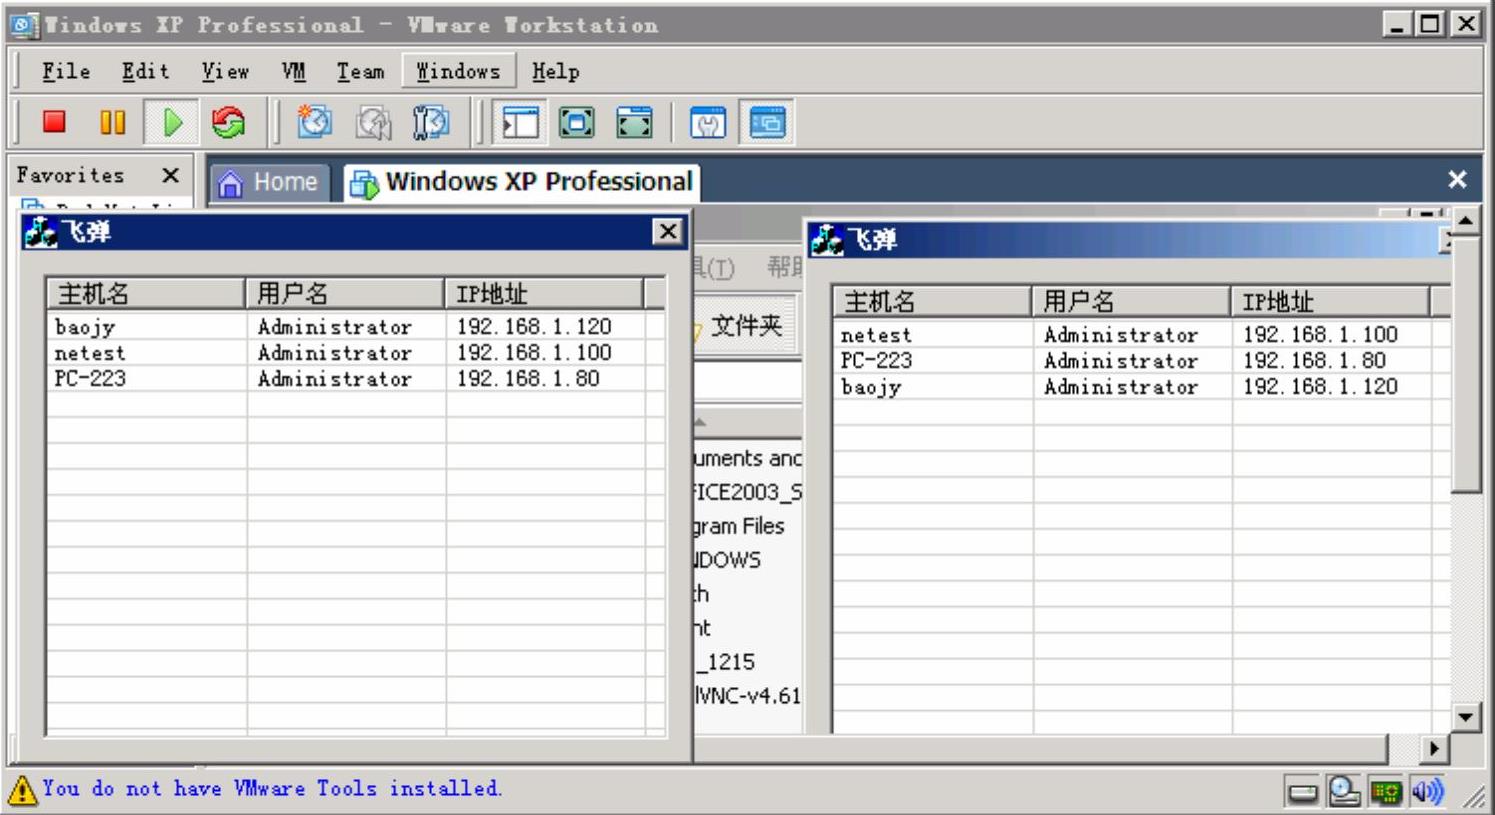Open the Team menu
Viewport: 1495px width, 815px height.
pyautogui.click(x=360, y=71)
